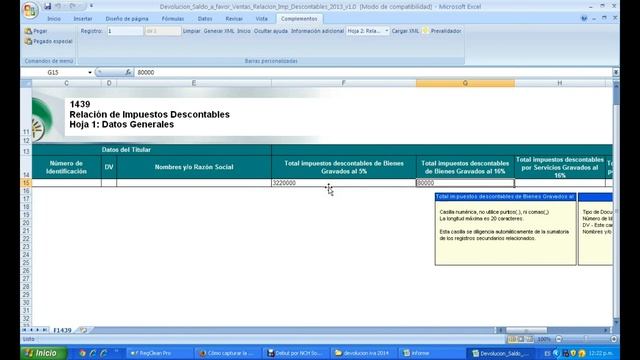
Task: Click the fx insert function icon
Action: pos(128,72)
